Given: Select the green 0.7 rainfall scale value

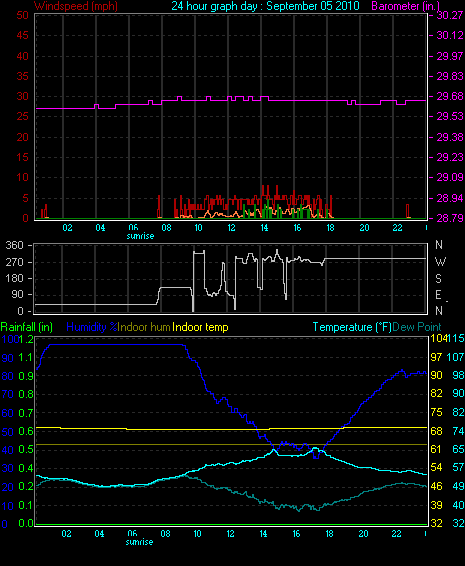Looking at the screenshot, I should pyautogui.click(x=26, y=413).
